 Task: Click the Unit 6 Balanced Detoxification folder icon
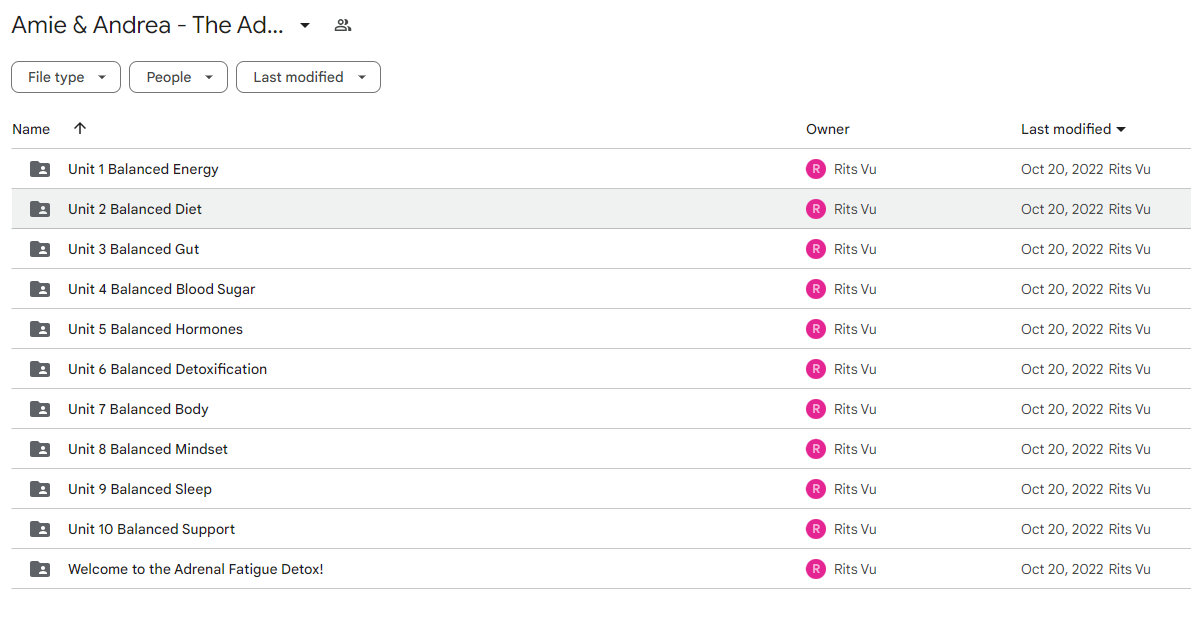point(40,369)
